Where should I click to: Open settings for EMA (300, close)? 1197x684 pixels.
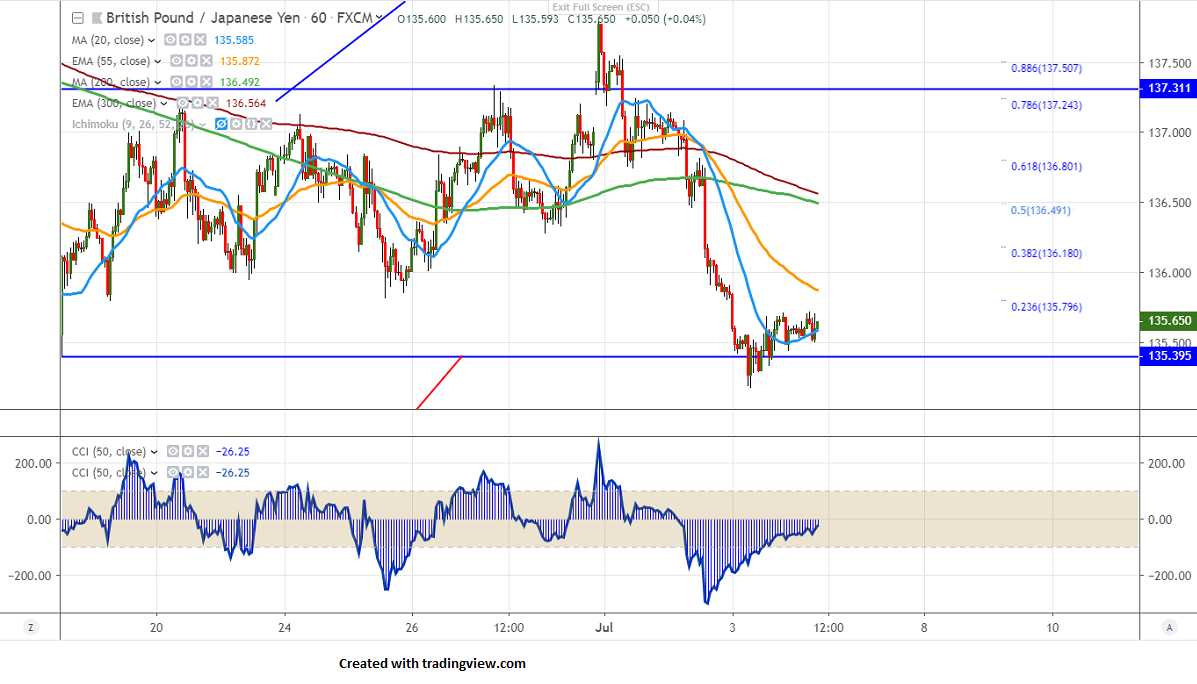198,102
